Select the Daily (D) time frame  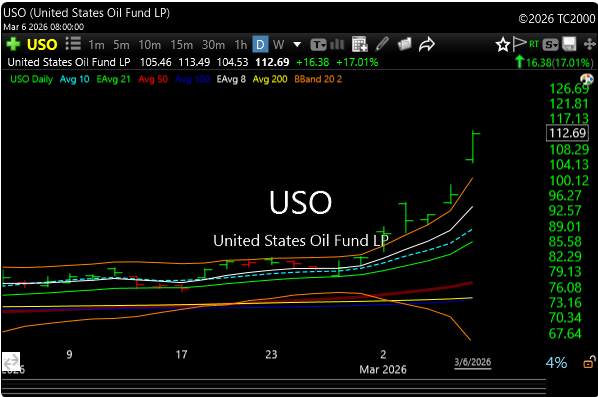(x=260, y=45)
